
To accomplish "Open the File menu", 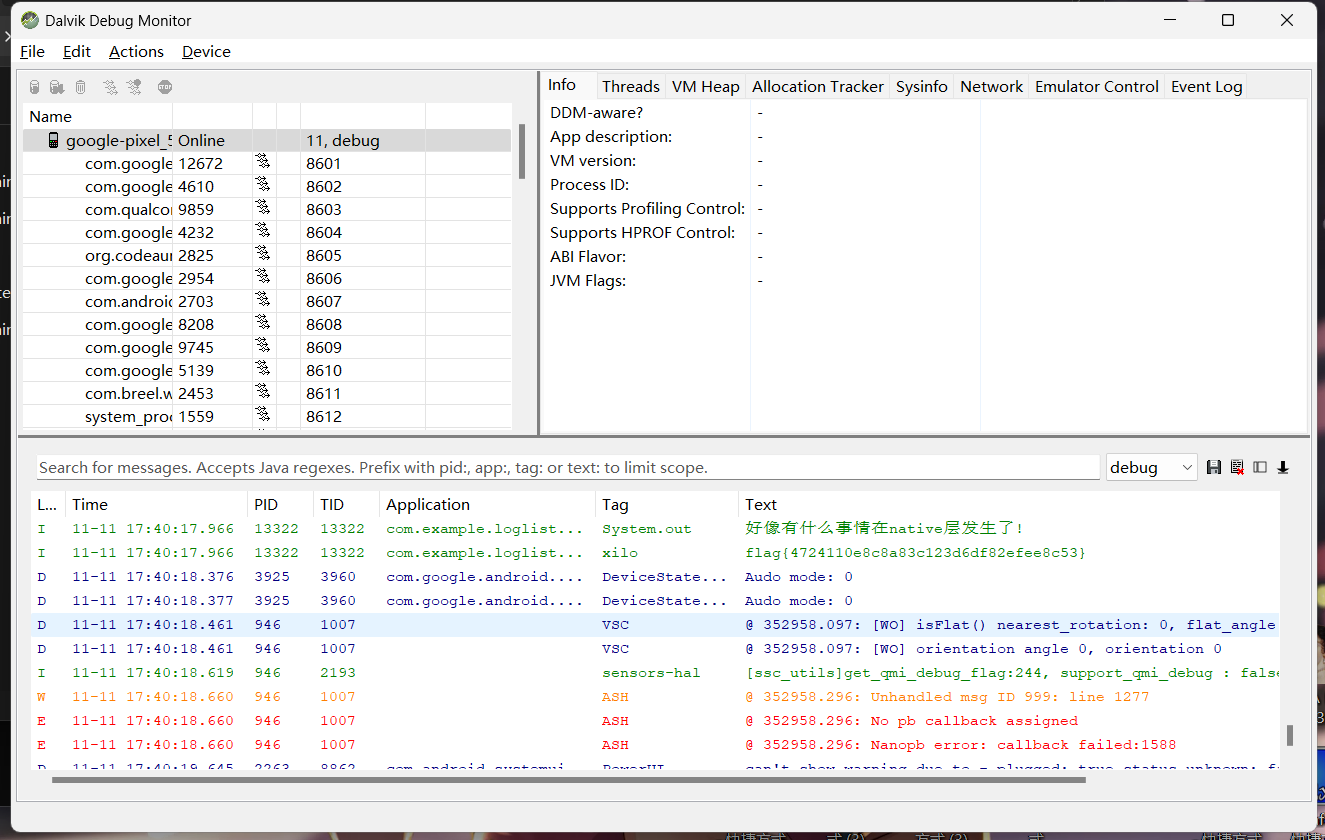I will coord(32,52).
